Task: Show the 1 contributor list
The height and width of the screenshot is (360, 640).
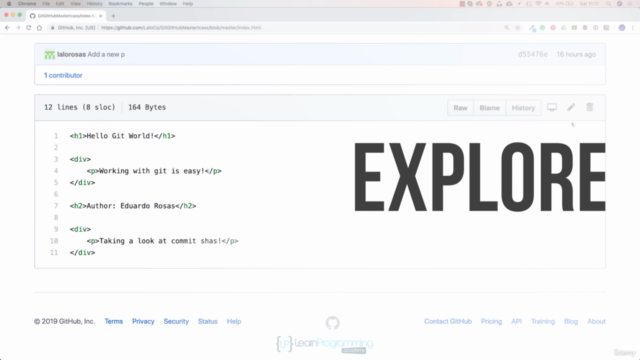Action: coord(63,75)
